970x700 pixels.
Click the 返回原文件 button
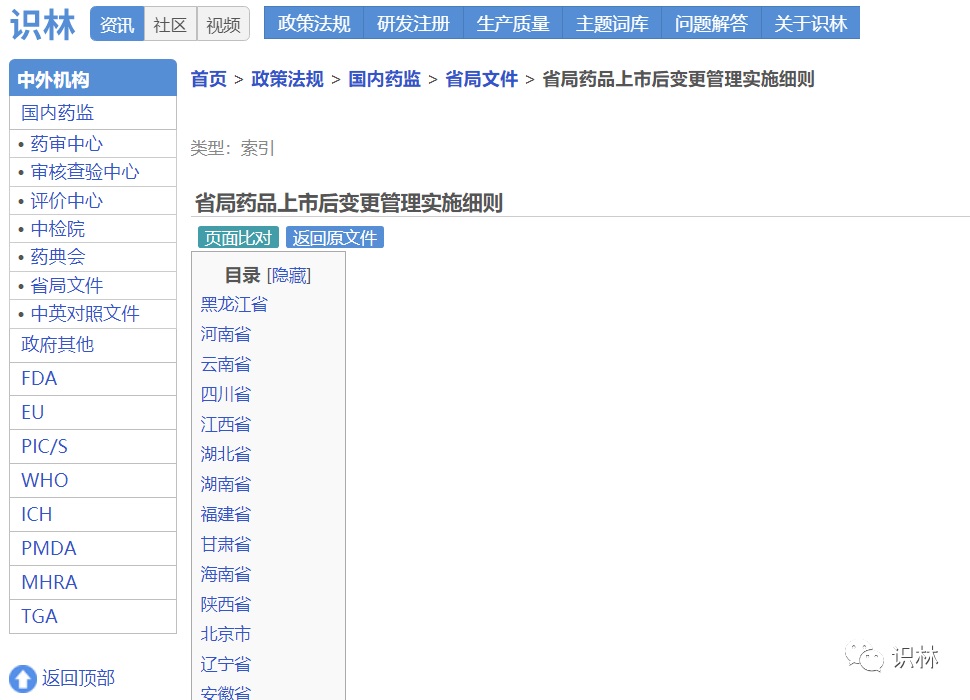(x=335, y=237)
